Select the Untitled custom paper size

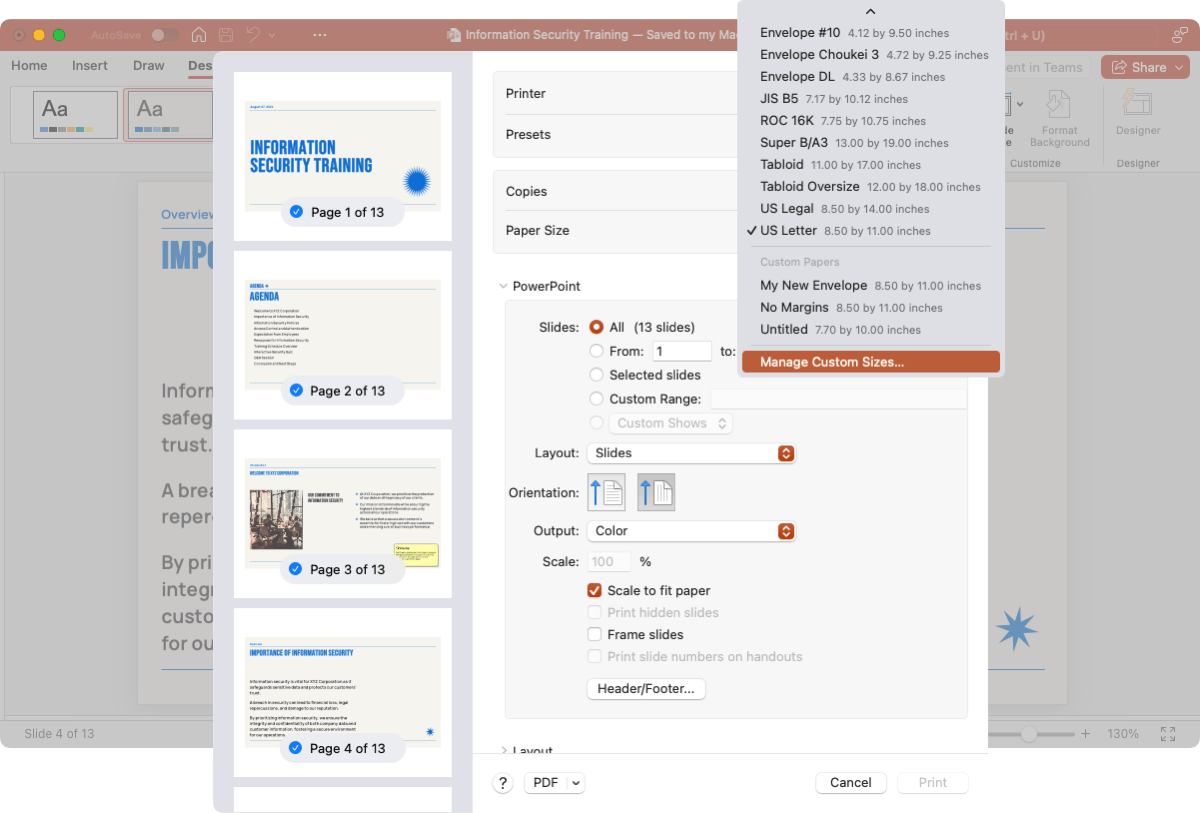click(x=871, y=330)
